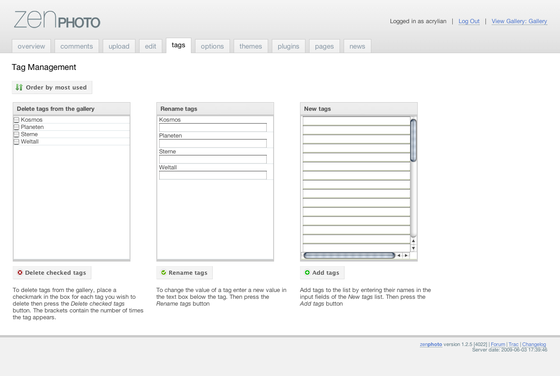
Task: Check the Weltall tag checkbox
Action: click(16, 141)
